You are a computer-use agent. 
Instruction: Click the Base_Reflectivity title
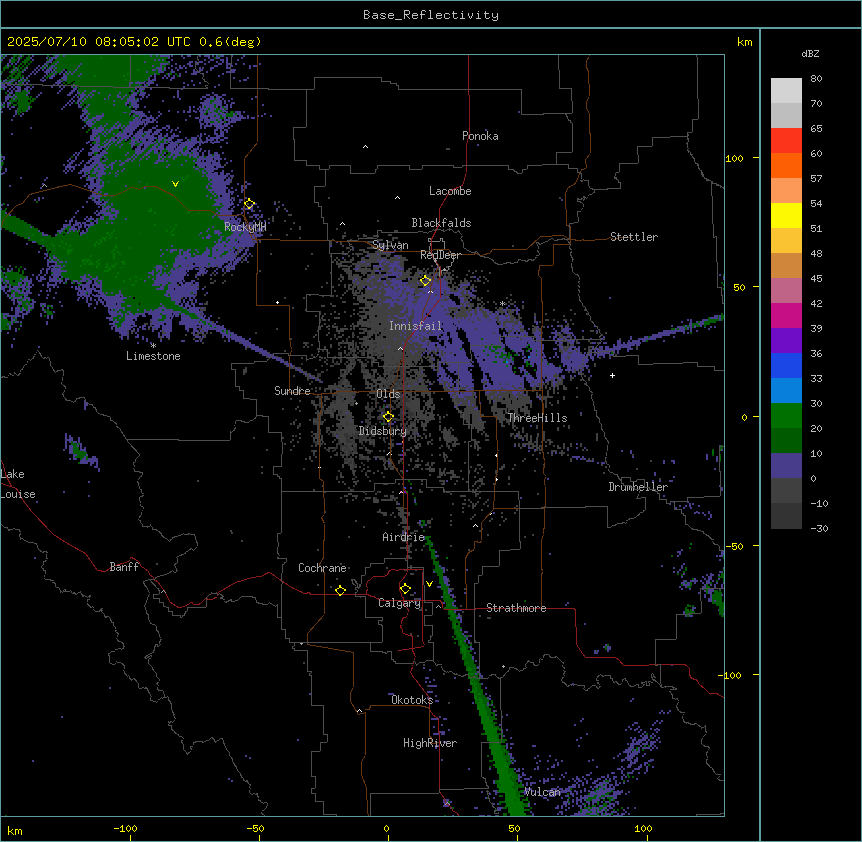[431, 15]
